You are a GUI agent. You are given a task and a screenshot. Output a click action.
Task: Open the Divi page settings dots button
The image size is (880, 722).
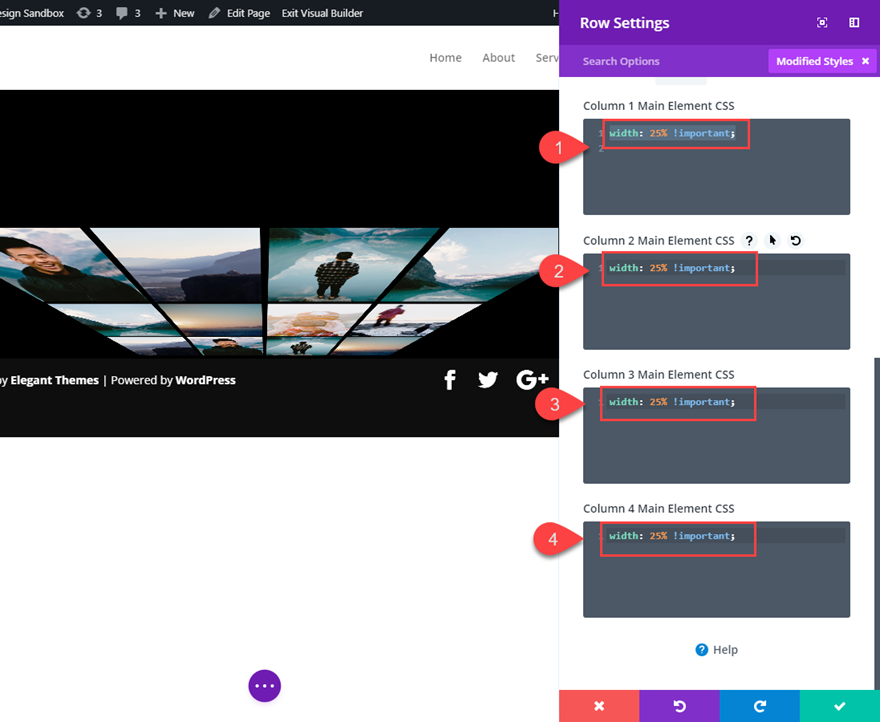click(x=264, y=686)
